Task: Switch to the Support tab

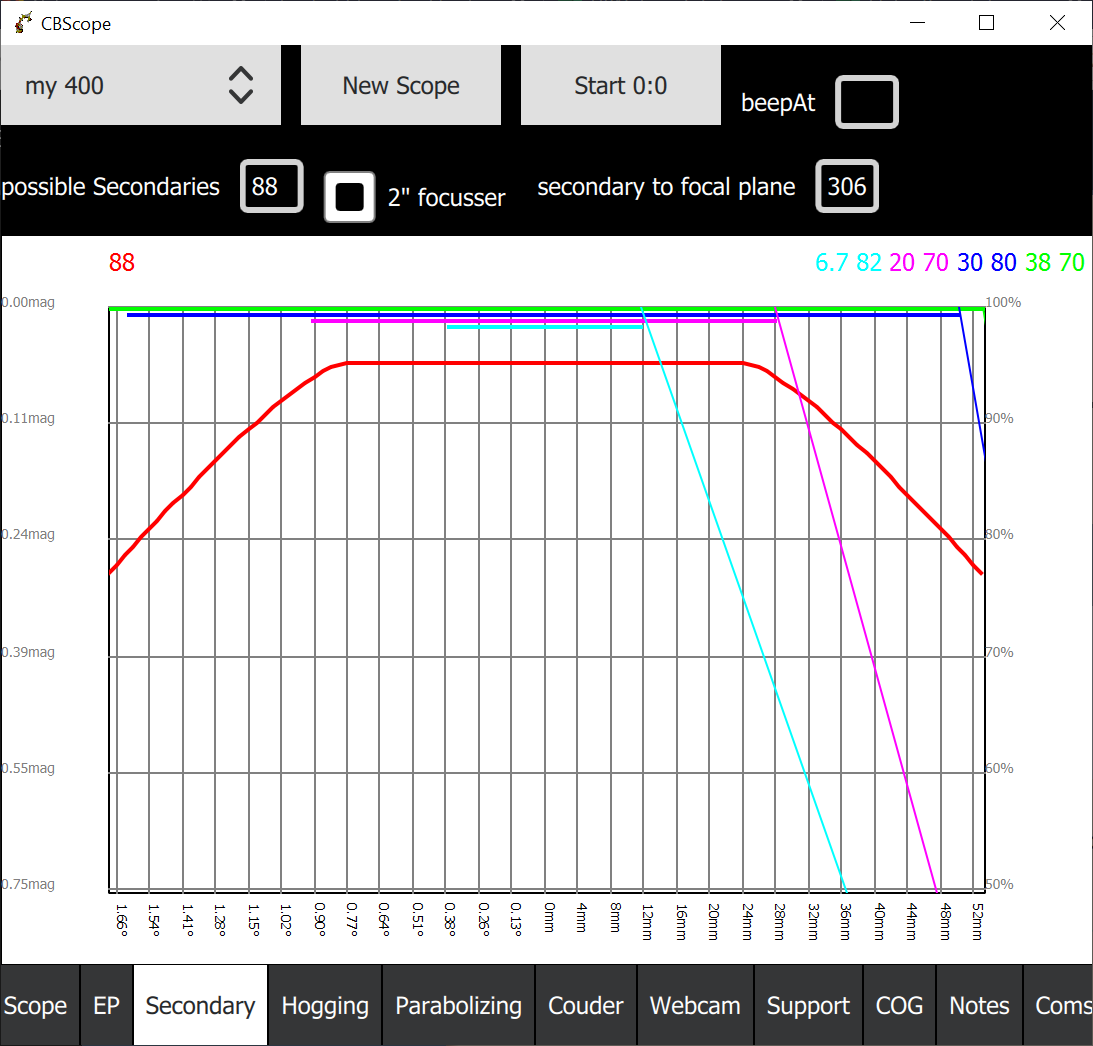Action: (x=808, y=1005)
